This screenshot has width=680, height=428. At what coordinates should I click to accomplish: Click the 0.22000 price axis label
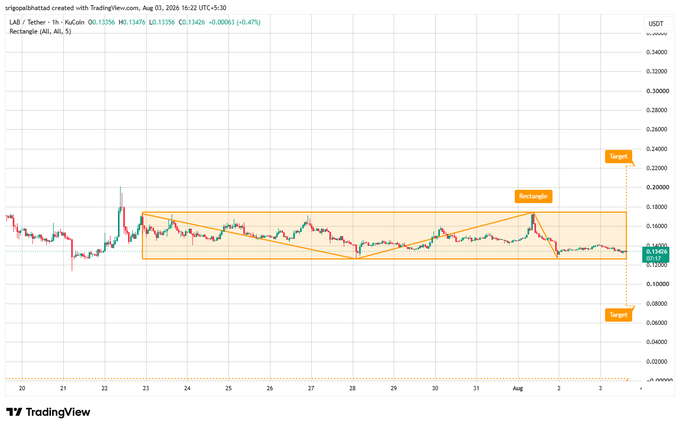pyautogui.click(x=657, y=168)
